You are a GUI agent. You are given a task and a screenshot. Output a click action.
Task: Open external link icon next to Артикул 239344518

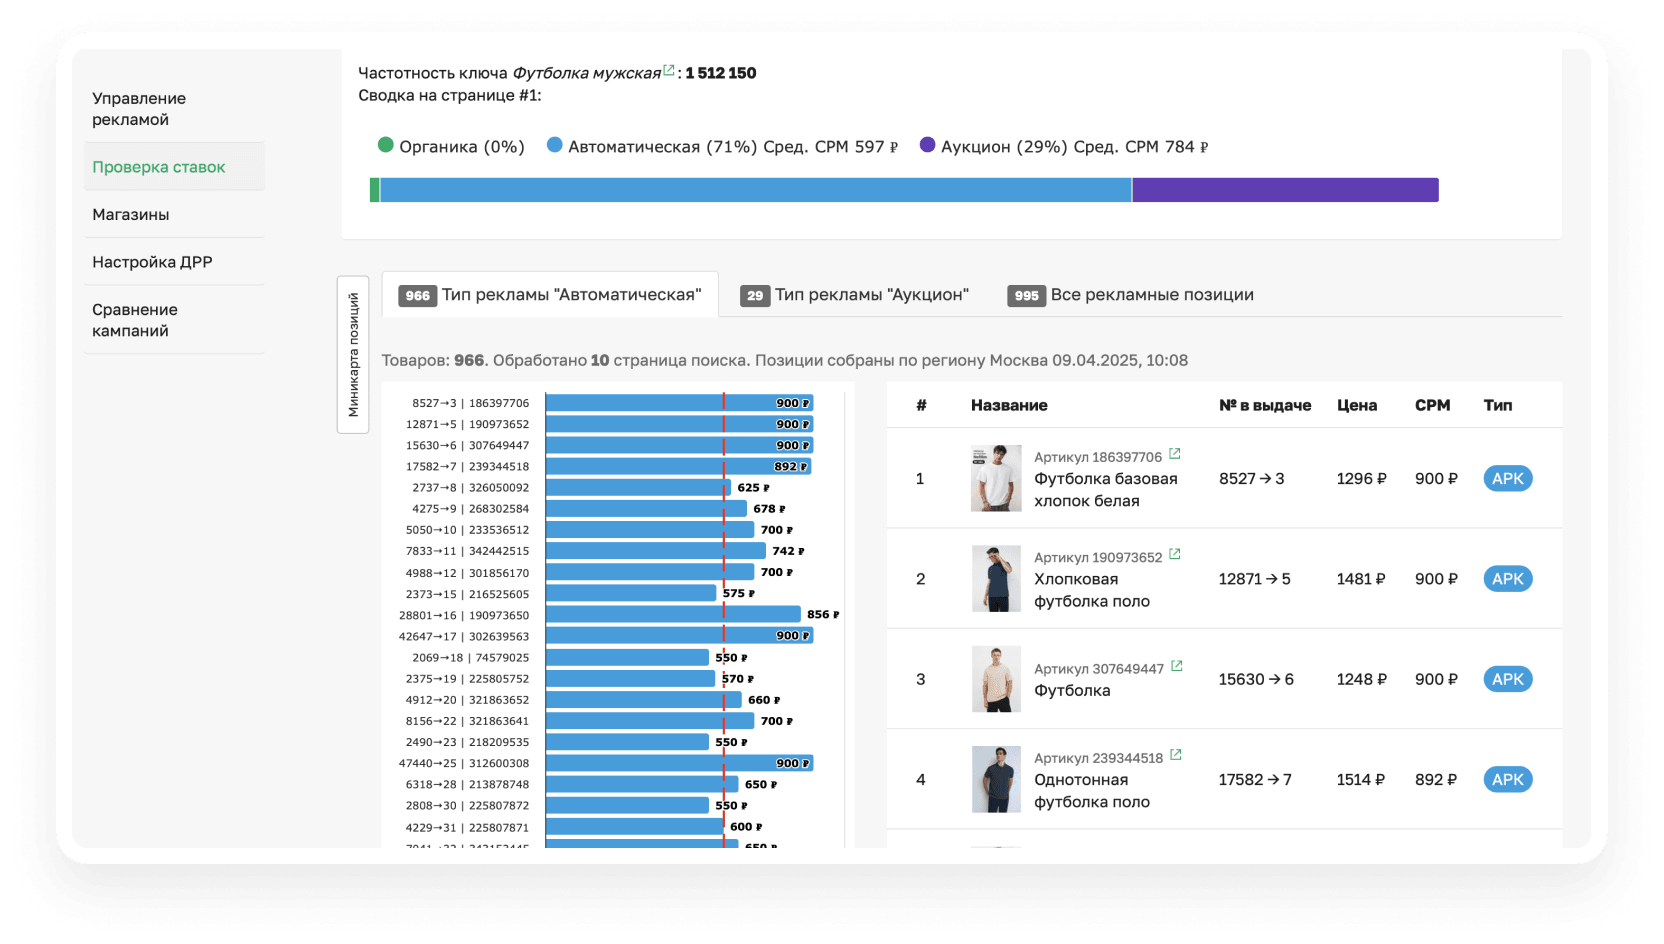point(1176,755)
